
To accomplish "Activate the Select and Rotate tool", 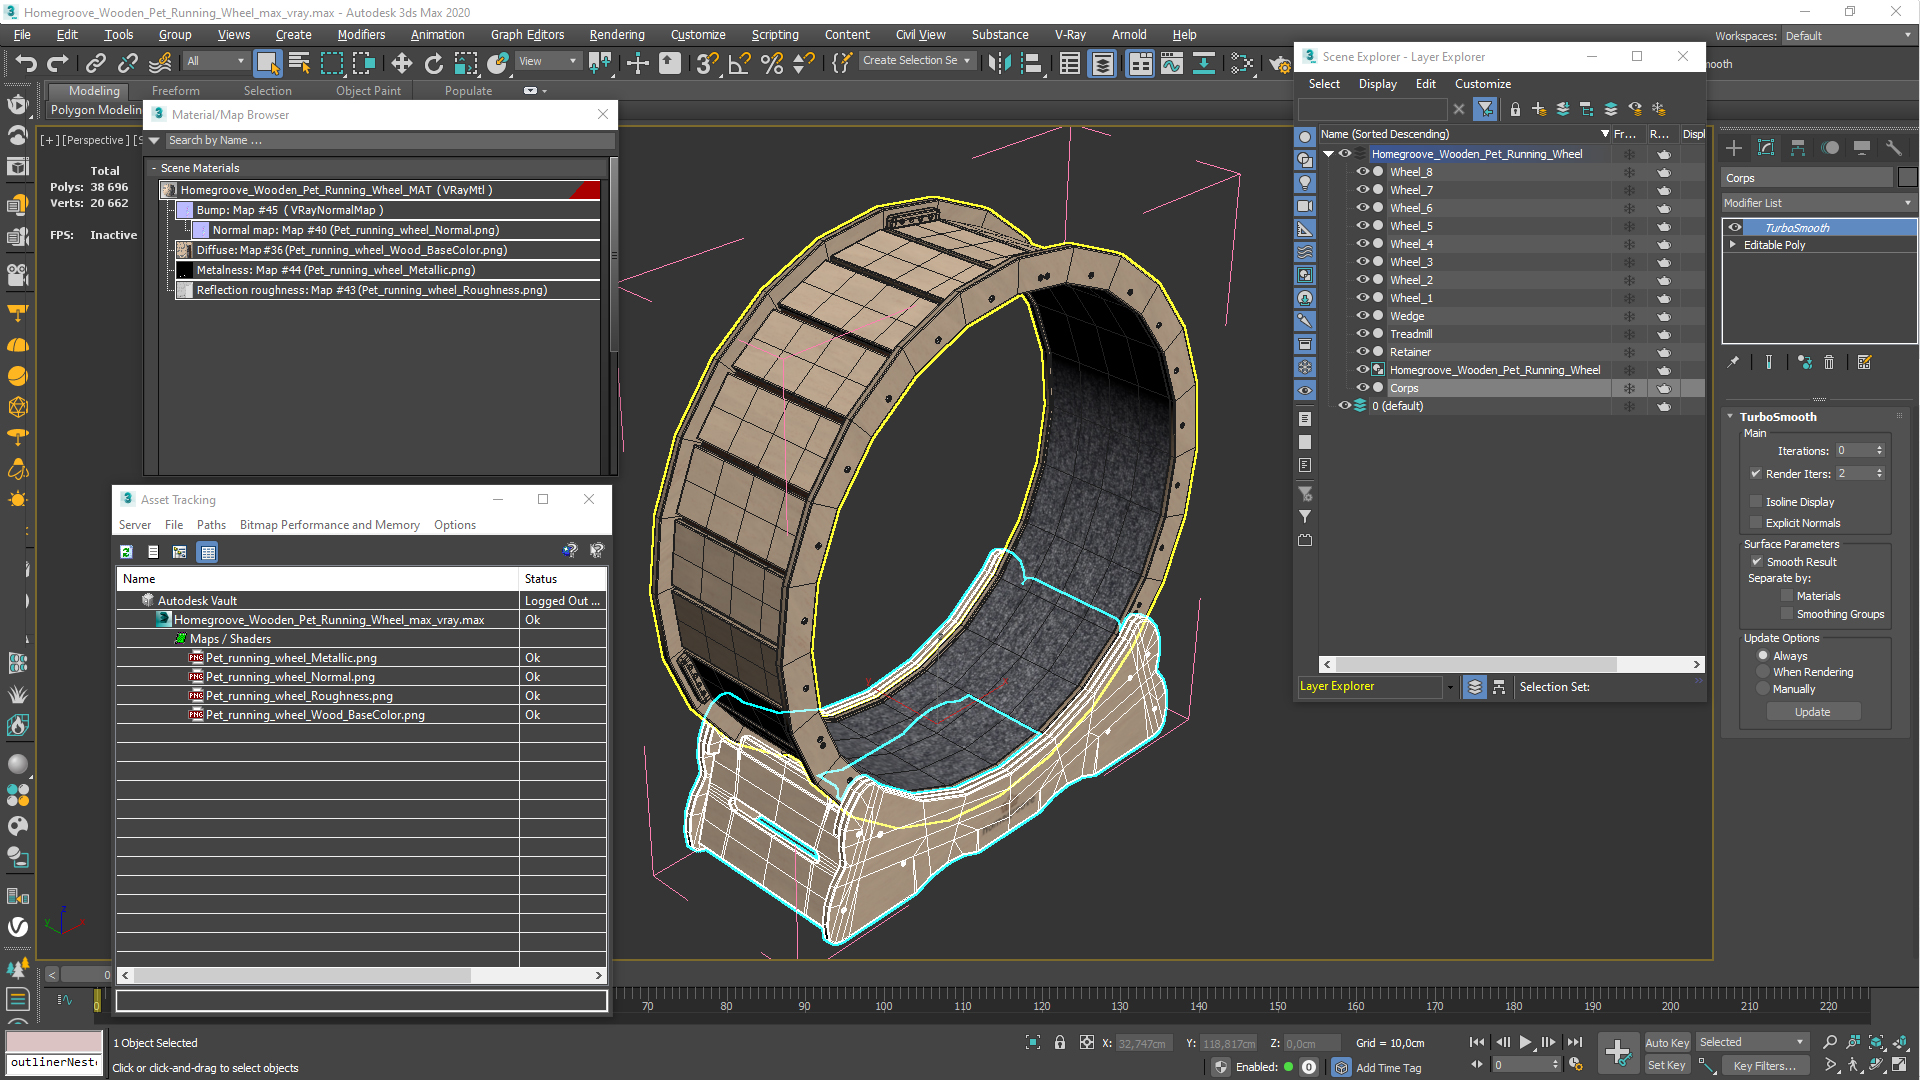I will point(434,63).
